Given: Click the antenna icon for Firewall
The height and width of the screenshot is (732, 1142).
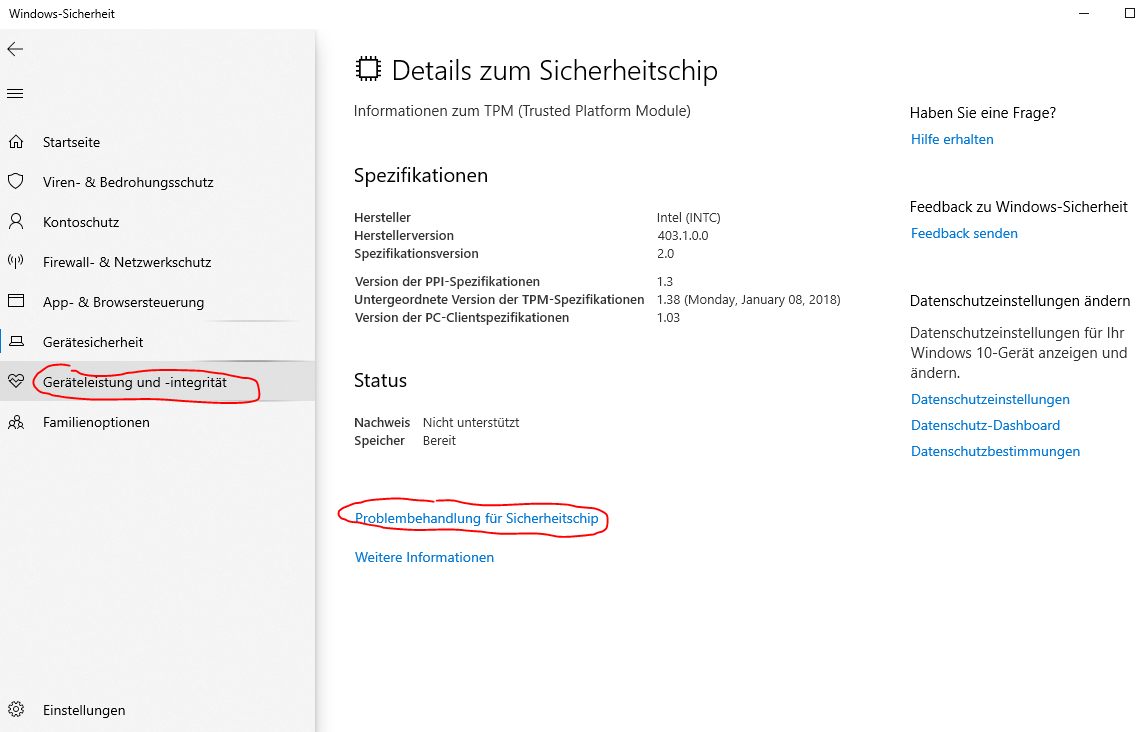Looking at the screenshot, I should point(15,261).
